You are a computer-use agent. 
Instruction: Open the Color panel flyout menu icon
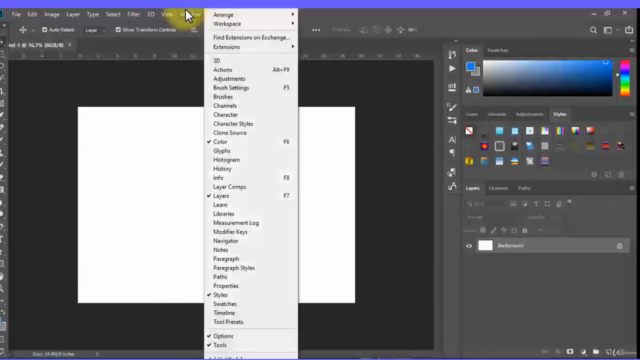click(631, 50)
